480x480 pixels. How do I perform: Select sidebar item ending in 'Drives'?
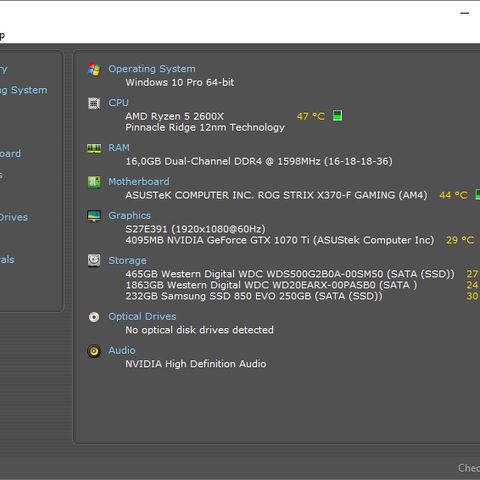[x=14, y=217]
